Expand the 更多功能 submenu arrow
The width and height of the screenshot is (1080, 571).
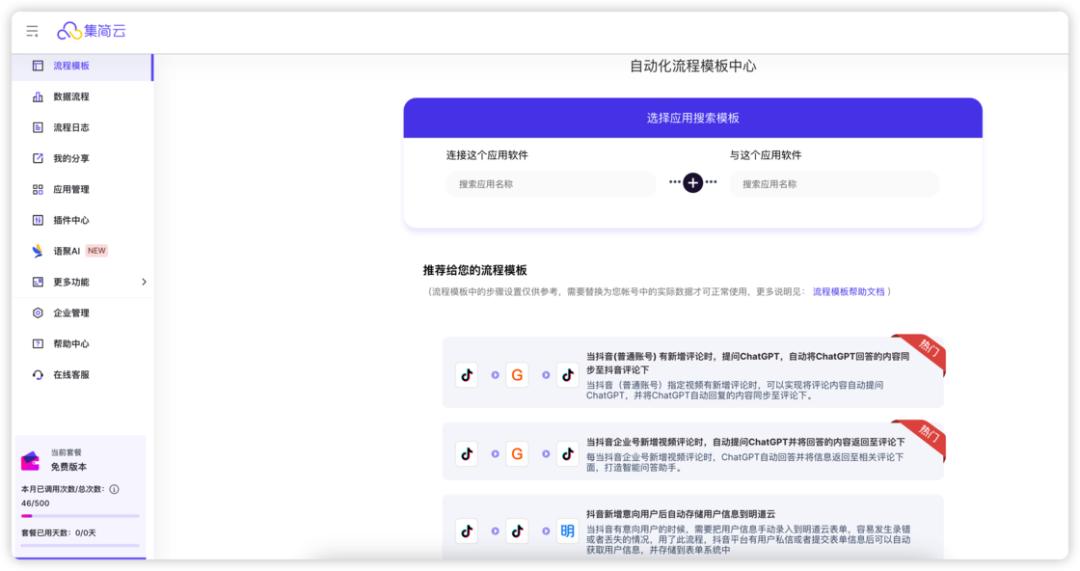tap(143, 282)
